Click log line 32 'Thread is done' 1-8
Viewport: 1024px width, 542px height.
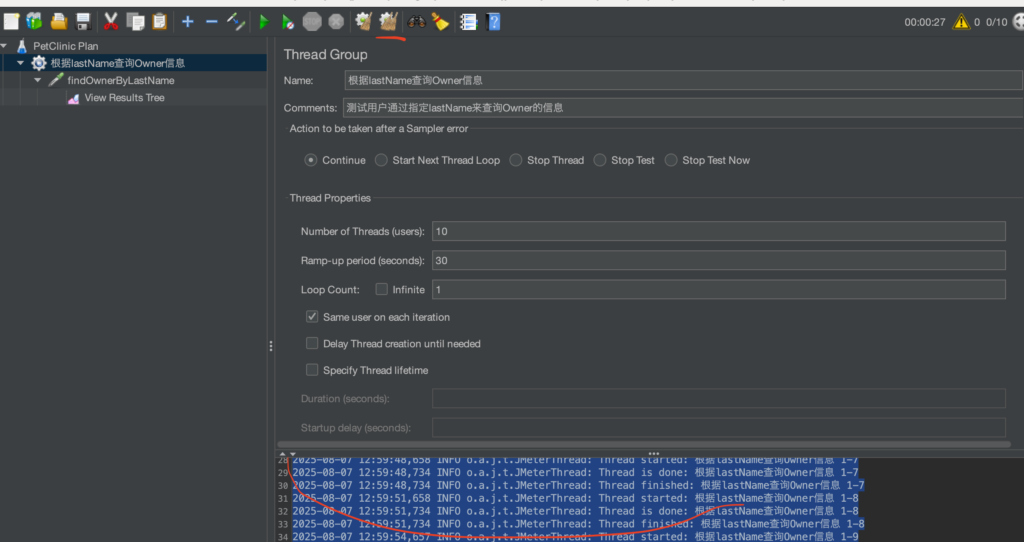tap(575, 511)
